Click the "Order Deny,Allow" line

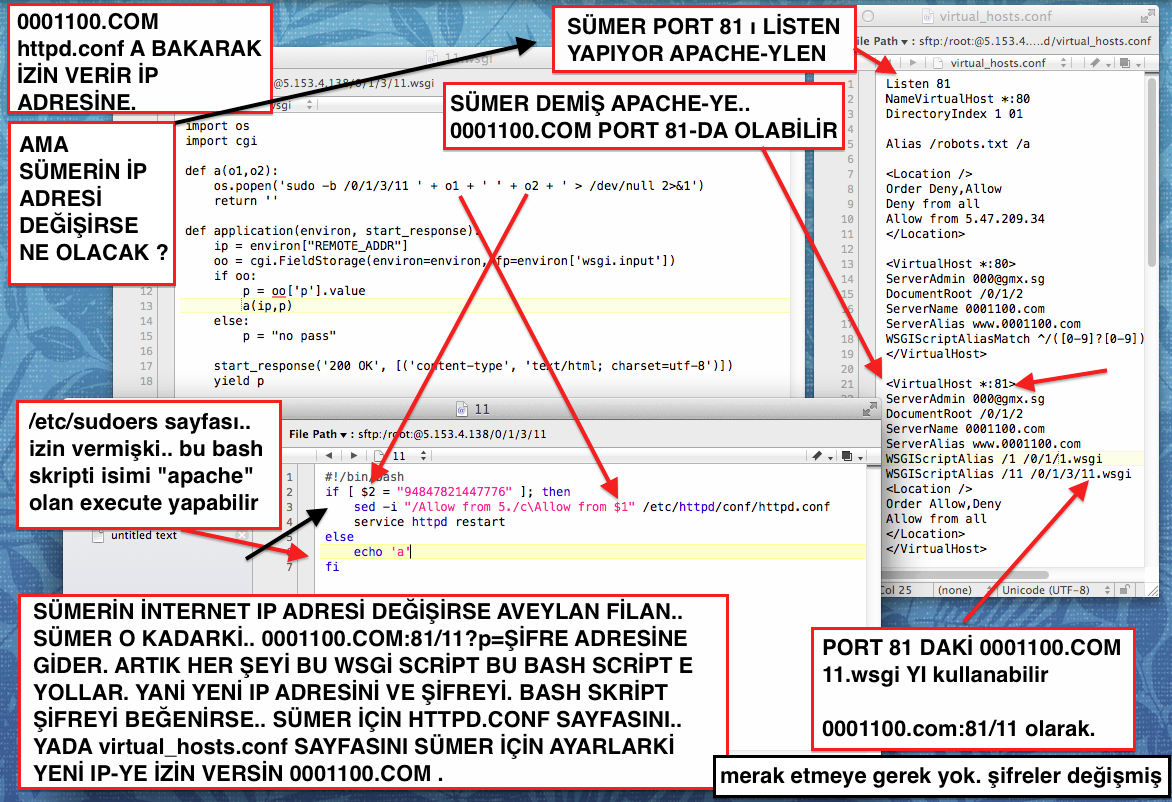click(x=943, y=189)
